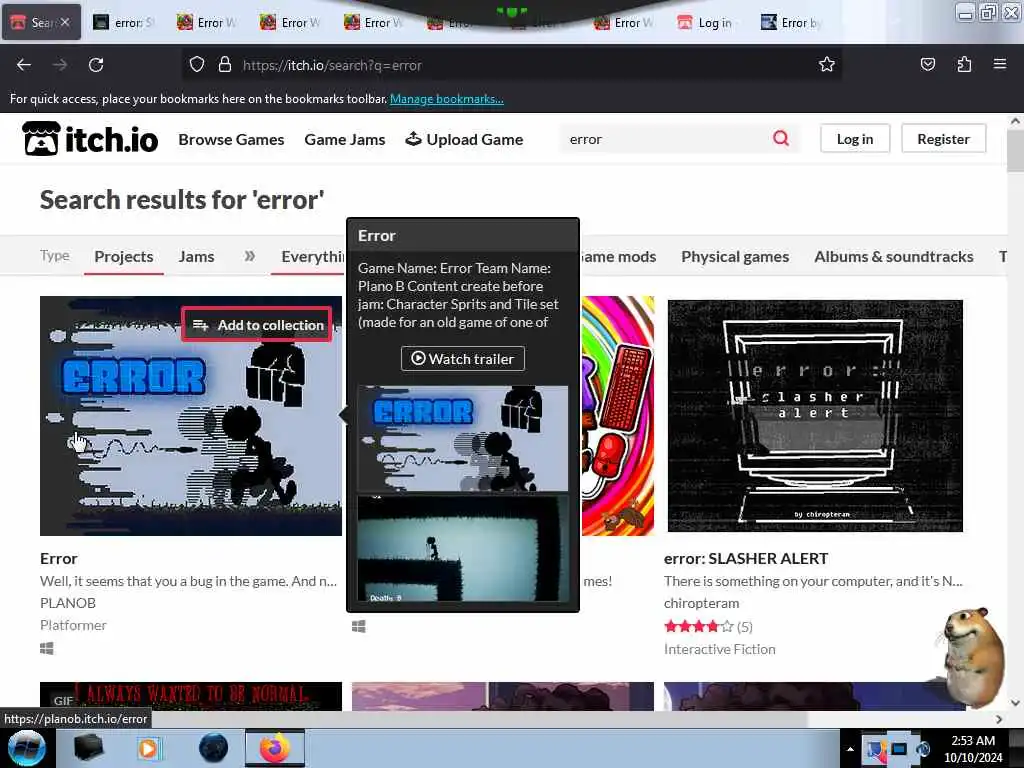This screenshot has width=1024, height=768.
Task: Open the Browse Games navigation link
Action: click(231, 139)
